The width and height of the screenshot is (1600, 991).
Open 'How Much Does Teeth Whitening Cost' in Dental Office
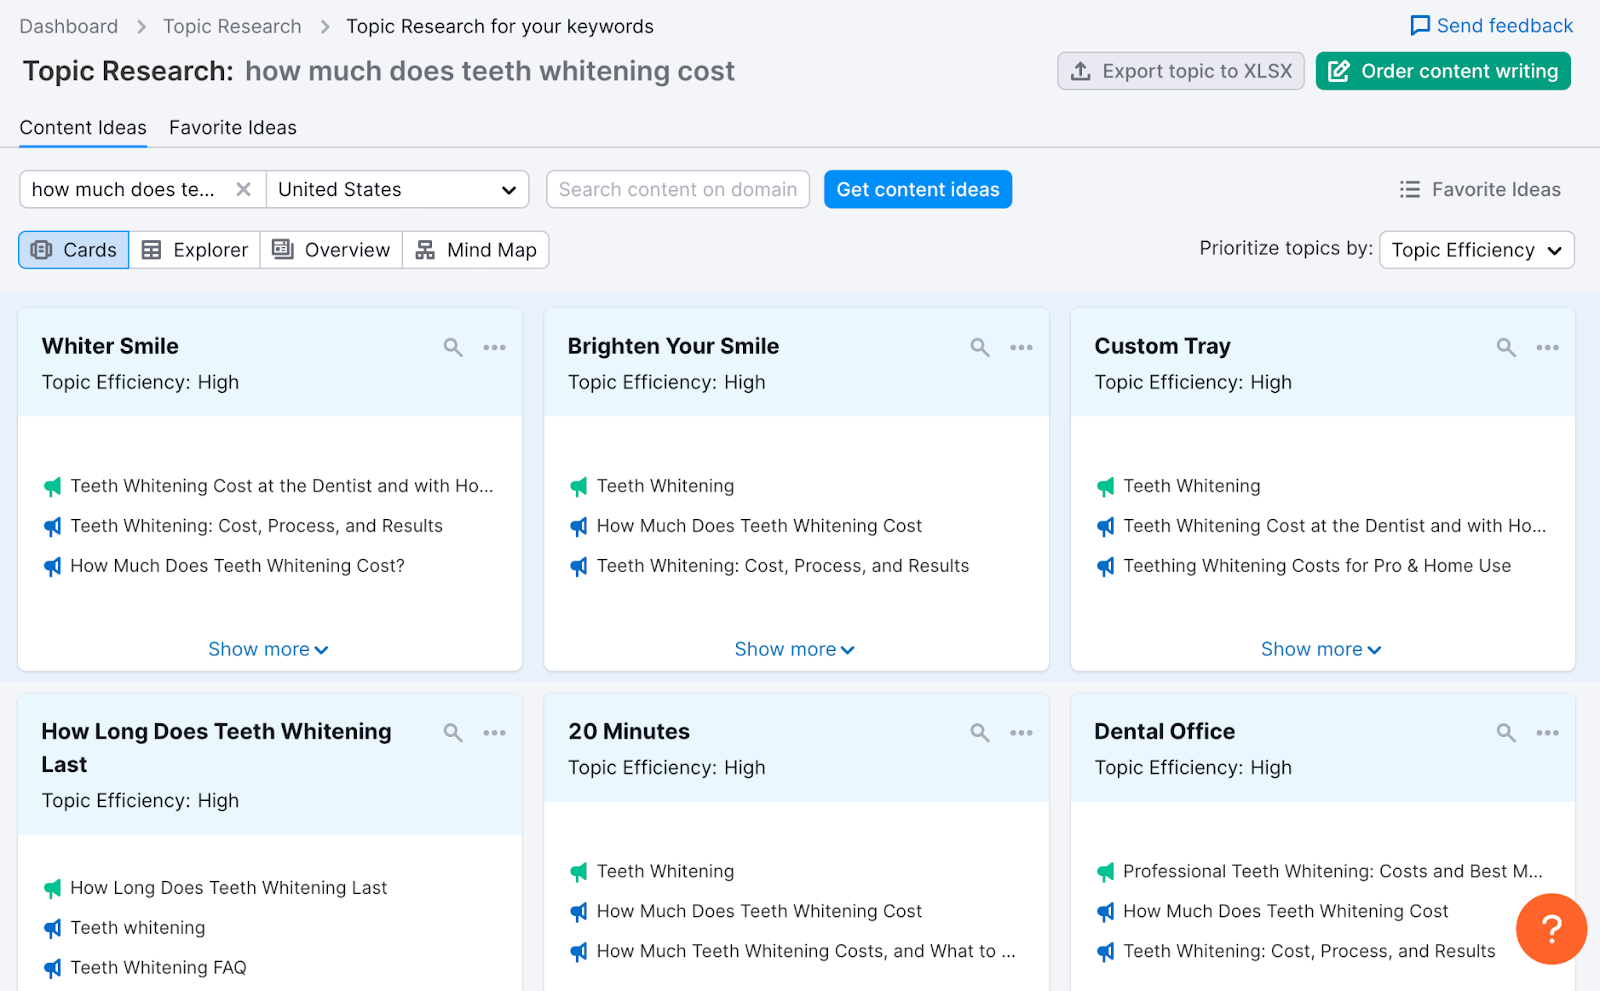pyautogui.click(x=1285, y=912)
